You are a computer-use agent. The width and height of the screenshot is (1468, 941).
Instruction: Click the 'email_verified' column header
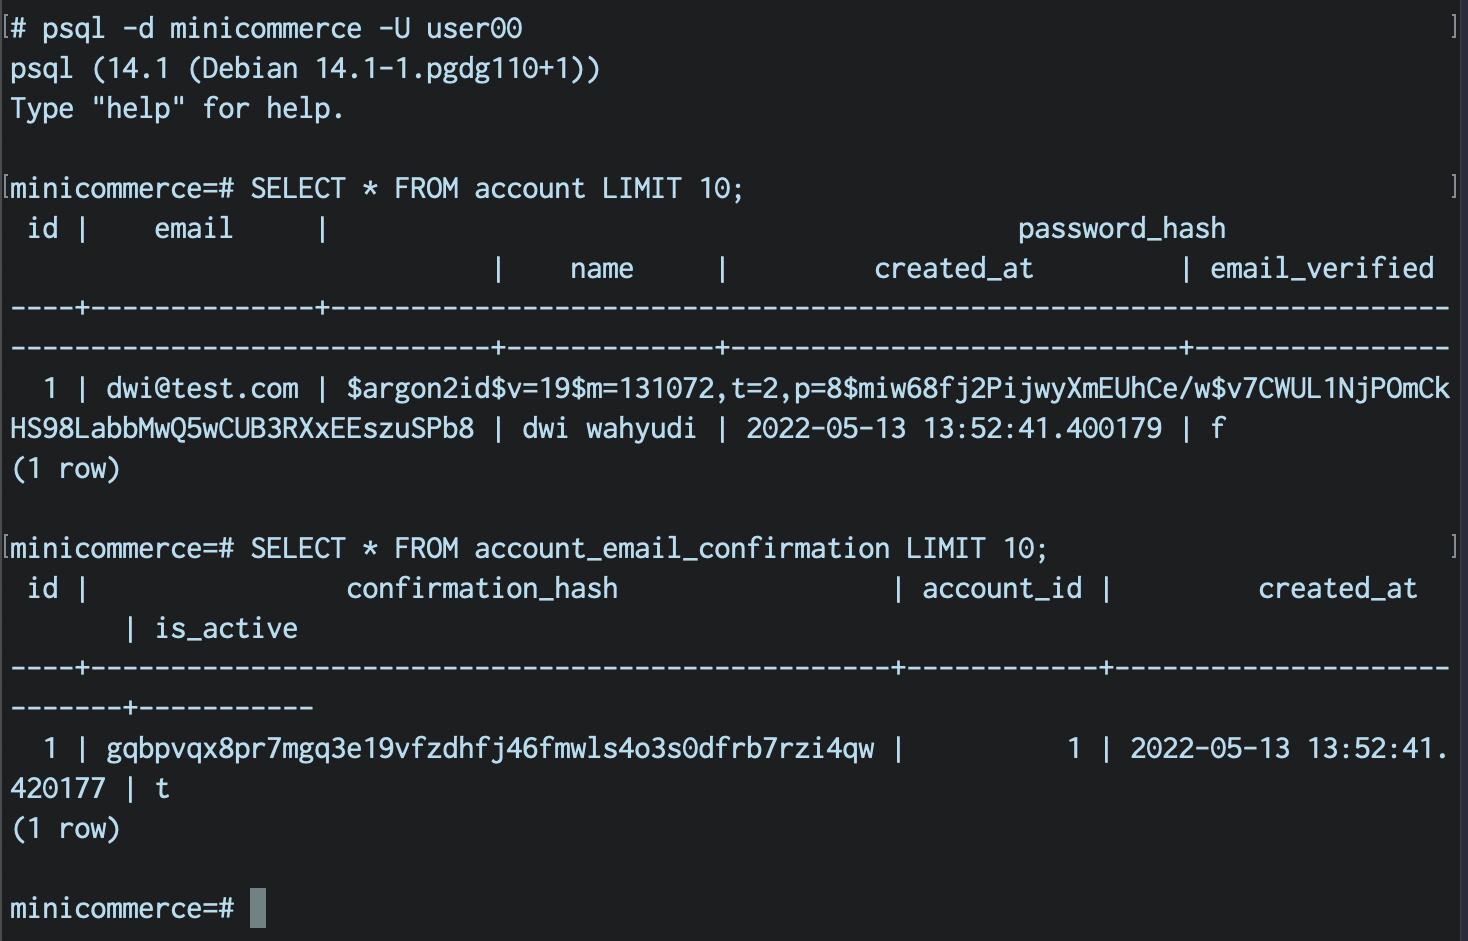[x=1321, y=268]
